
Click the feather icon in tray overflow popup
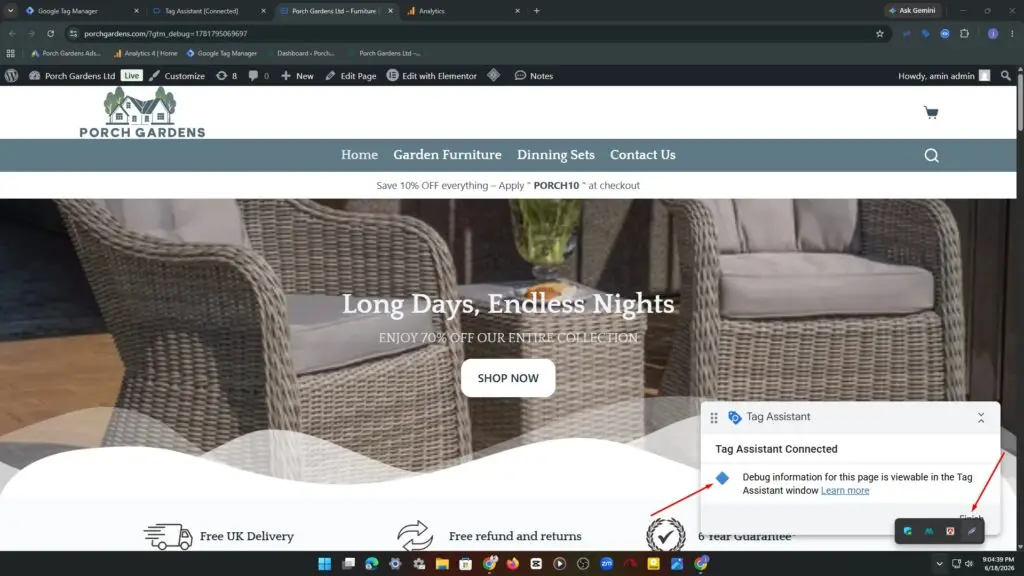972,532
